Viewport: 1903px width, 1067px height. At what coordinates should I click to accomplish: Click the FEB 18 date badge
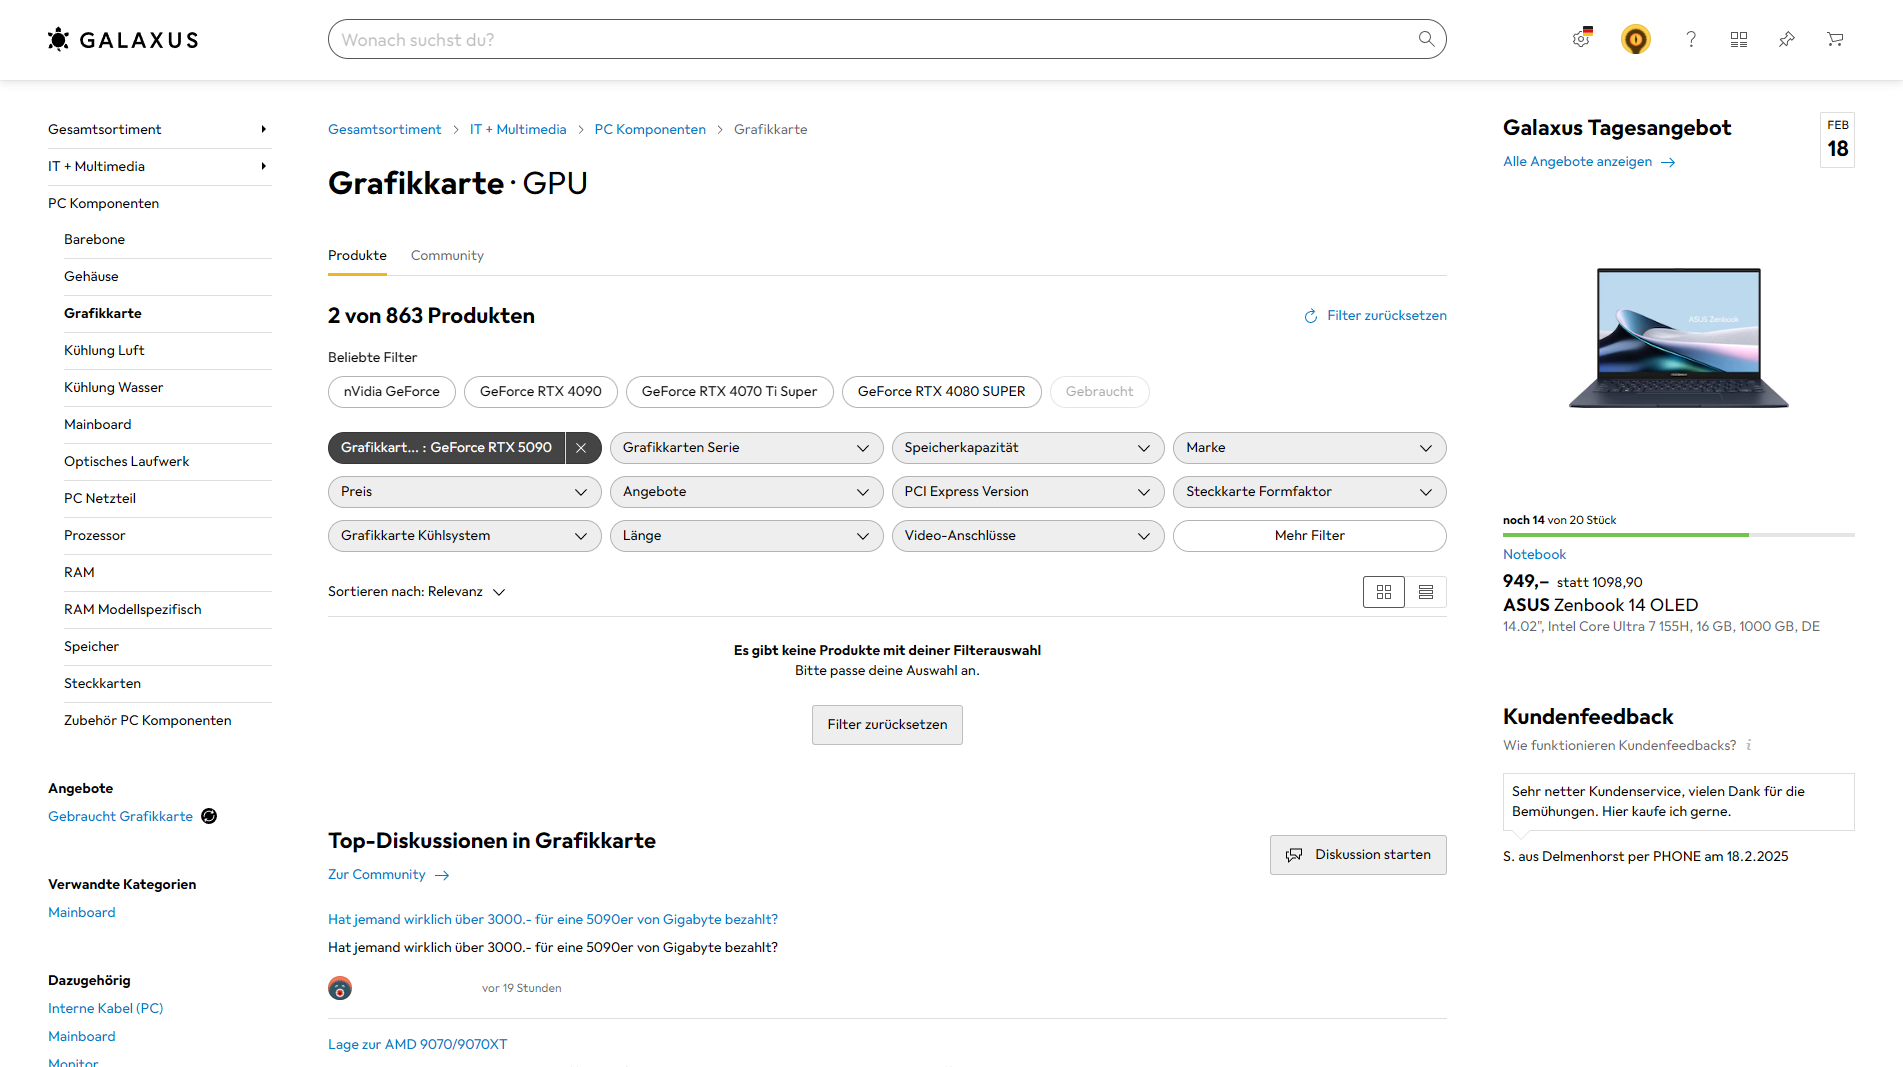[1837, 140]
